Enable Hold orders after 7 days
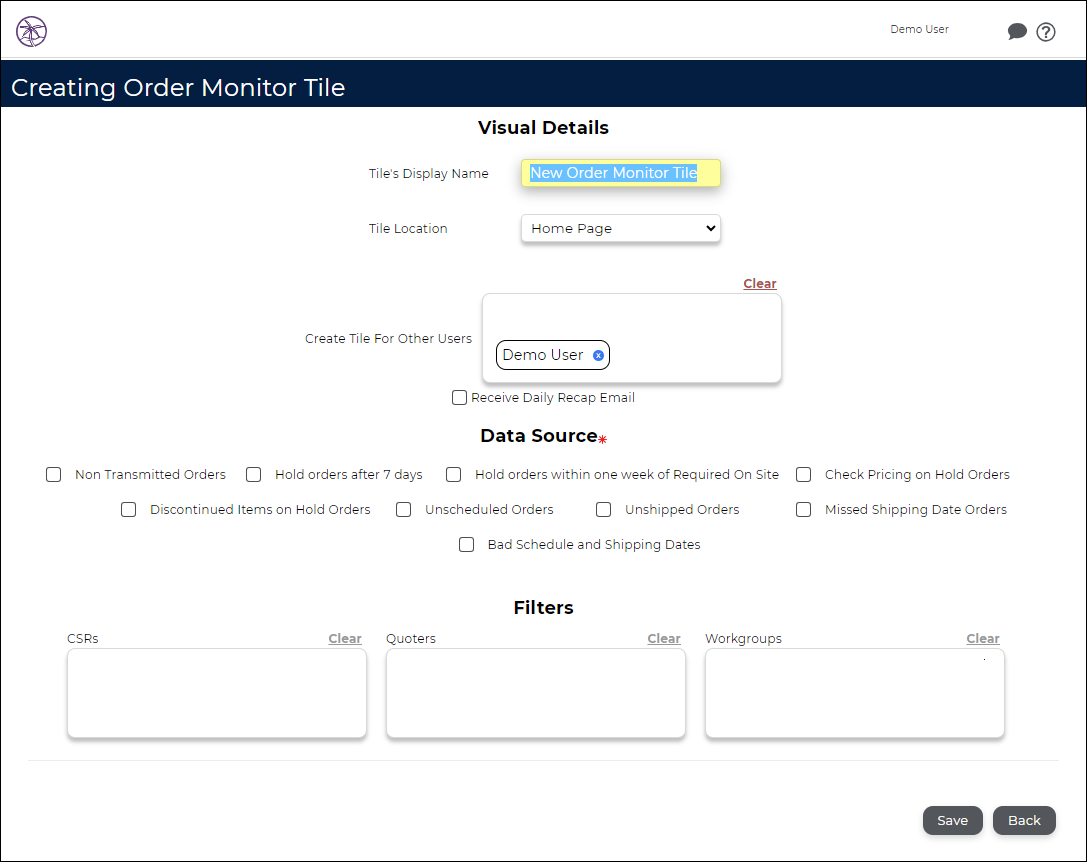Image resolution: width=1087 pixels, height=862 pixels. pyautogui.click(x=253, y=474)
